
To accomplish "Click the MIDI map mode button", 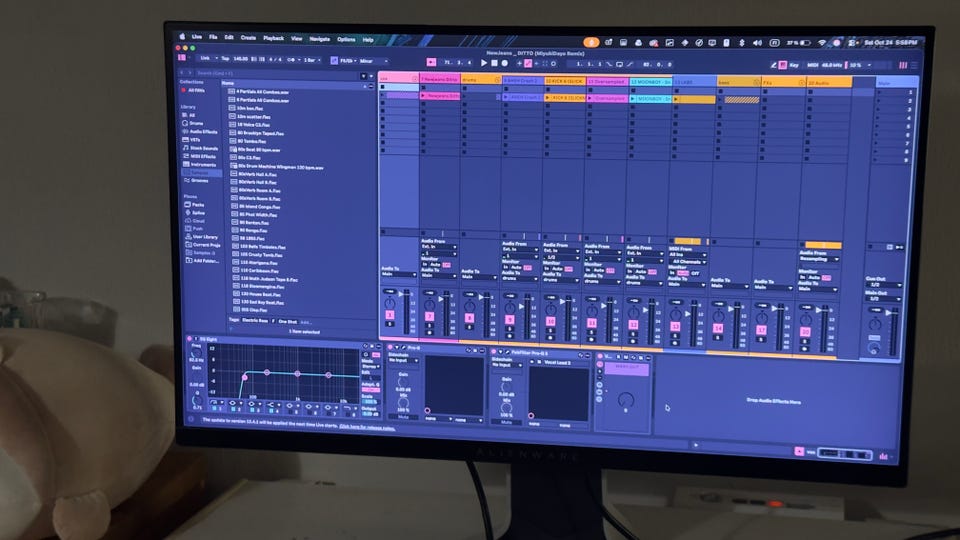I will [812, 65].
